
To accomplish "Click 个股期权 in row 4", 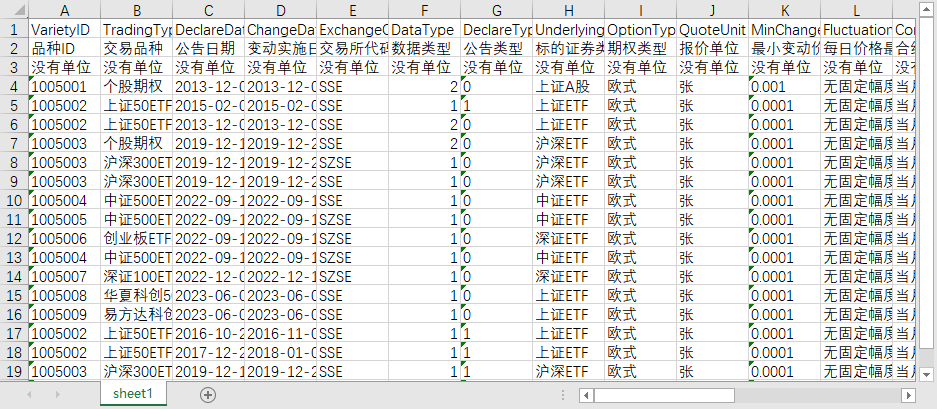I will pos(137,86).
